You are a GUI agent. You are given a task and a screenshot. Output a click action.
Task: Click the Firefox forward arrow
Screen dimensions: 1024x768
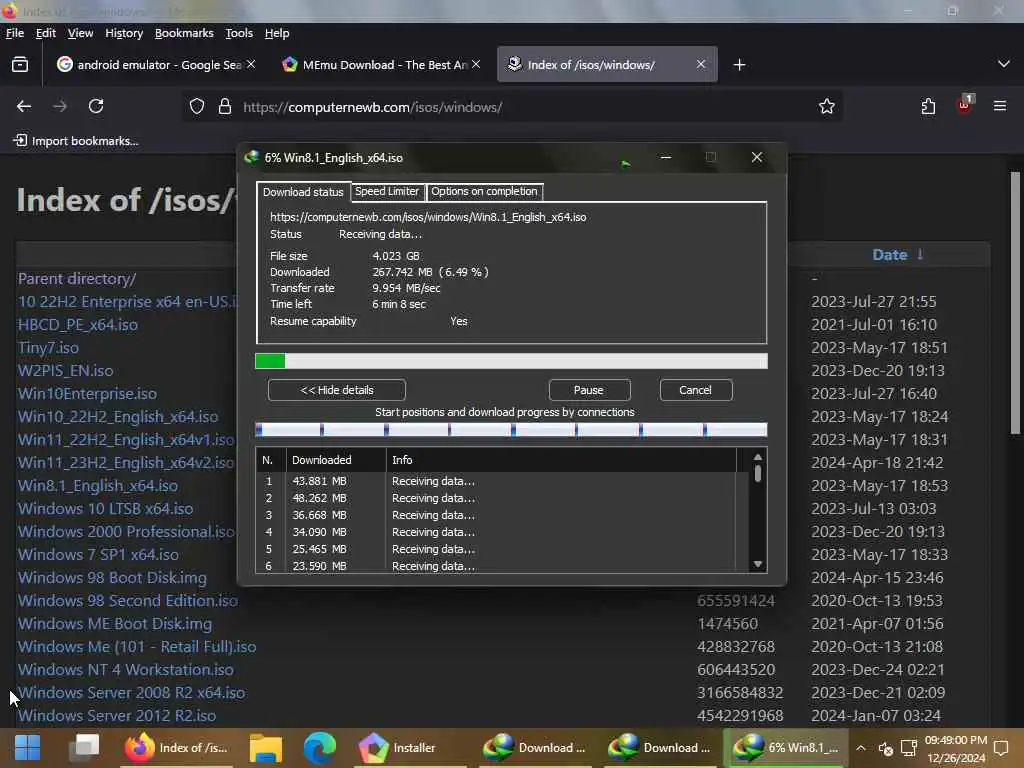(x=60, y=106)
